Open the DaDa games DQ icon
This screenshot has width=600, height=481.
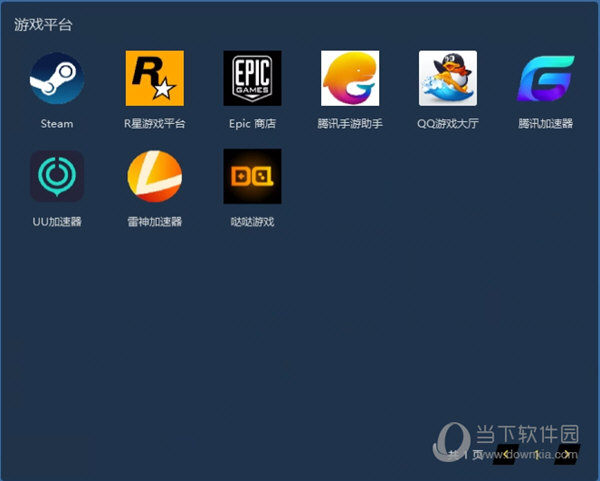[253, 176]
